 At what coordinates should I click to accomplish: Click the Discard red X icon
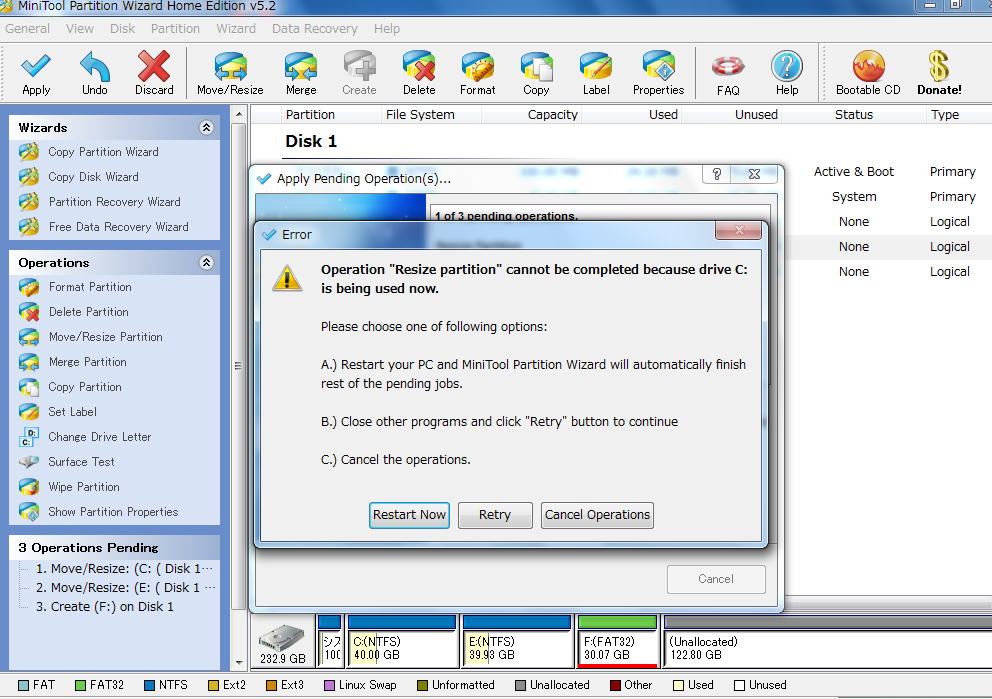point(154,66)
